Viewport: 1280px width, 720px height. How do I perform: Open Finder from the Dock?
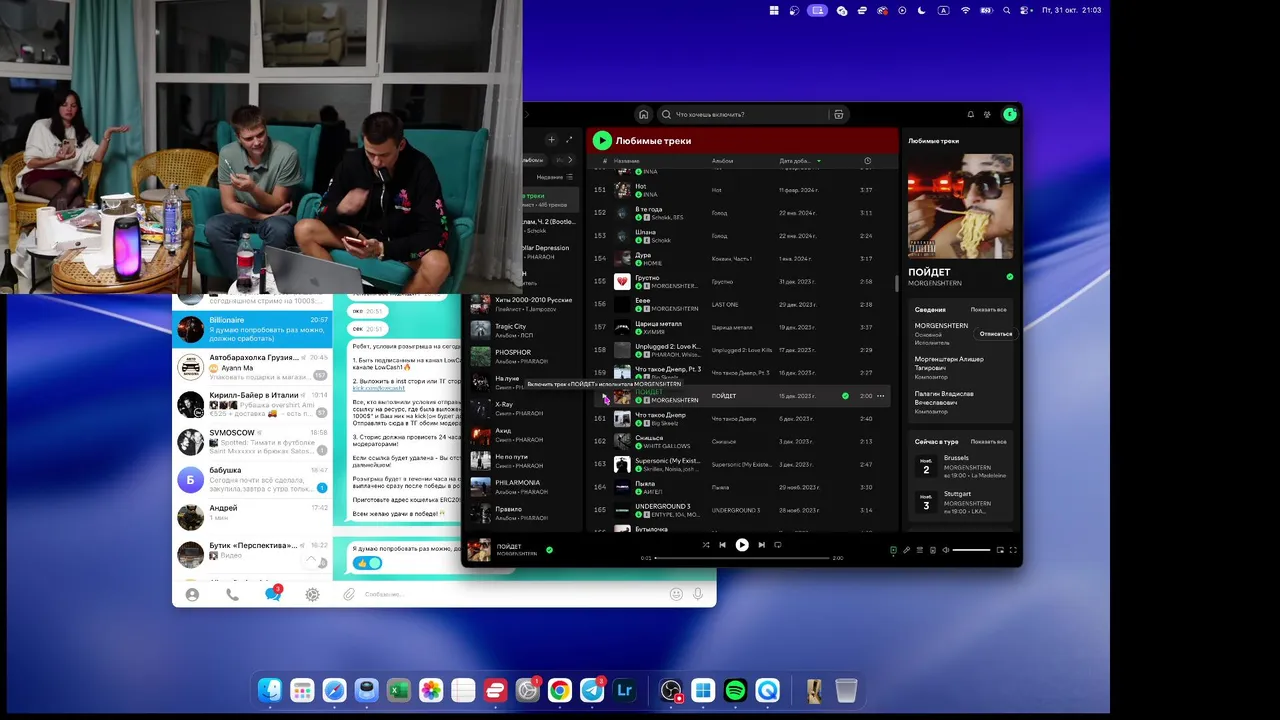click(x=270, y=690)
